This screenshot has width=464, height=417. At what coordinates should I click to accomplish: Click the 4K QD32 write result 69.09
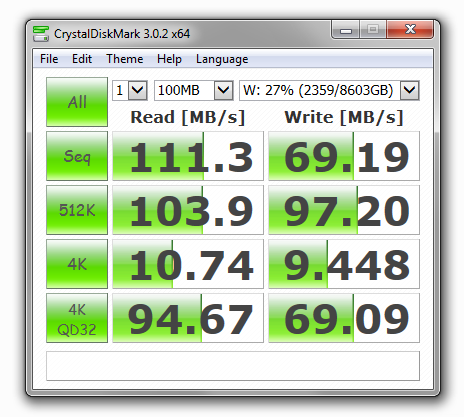pos(344,318)
